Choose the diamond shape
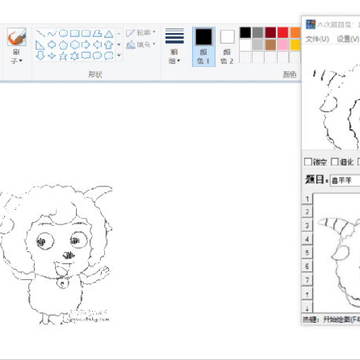Viewport: 360px width, 360px height. (x=52, y=45)
